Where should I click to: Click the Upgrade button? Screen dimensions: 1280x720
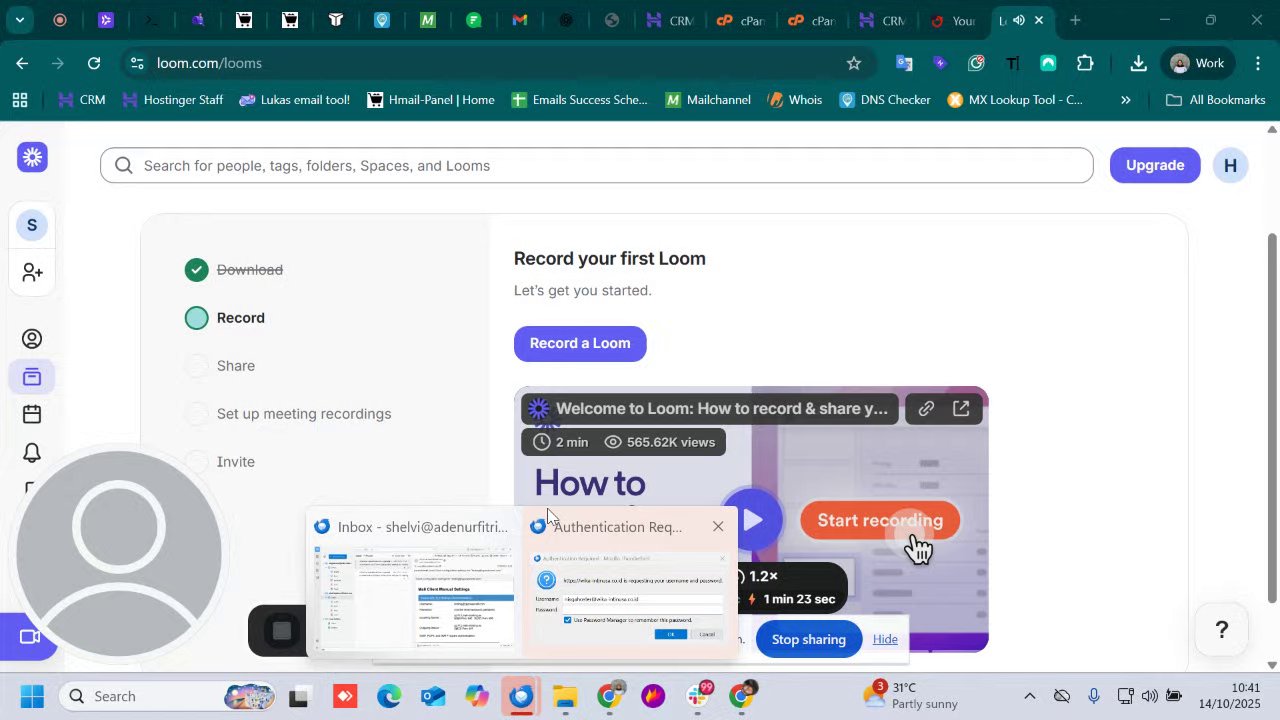point(1155,165)
